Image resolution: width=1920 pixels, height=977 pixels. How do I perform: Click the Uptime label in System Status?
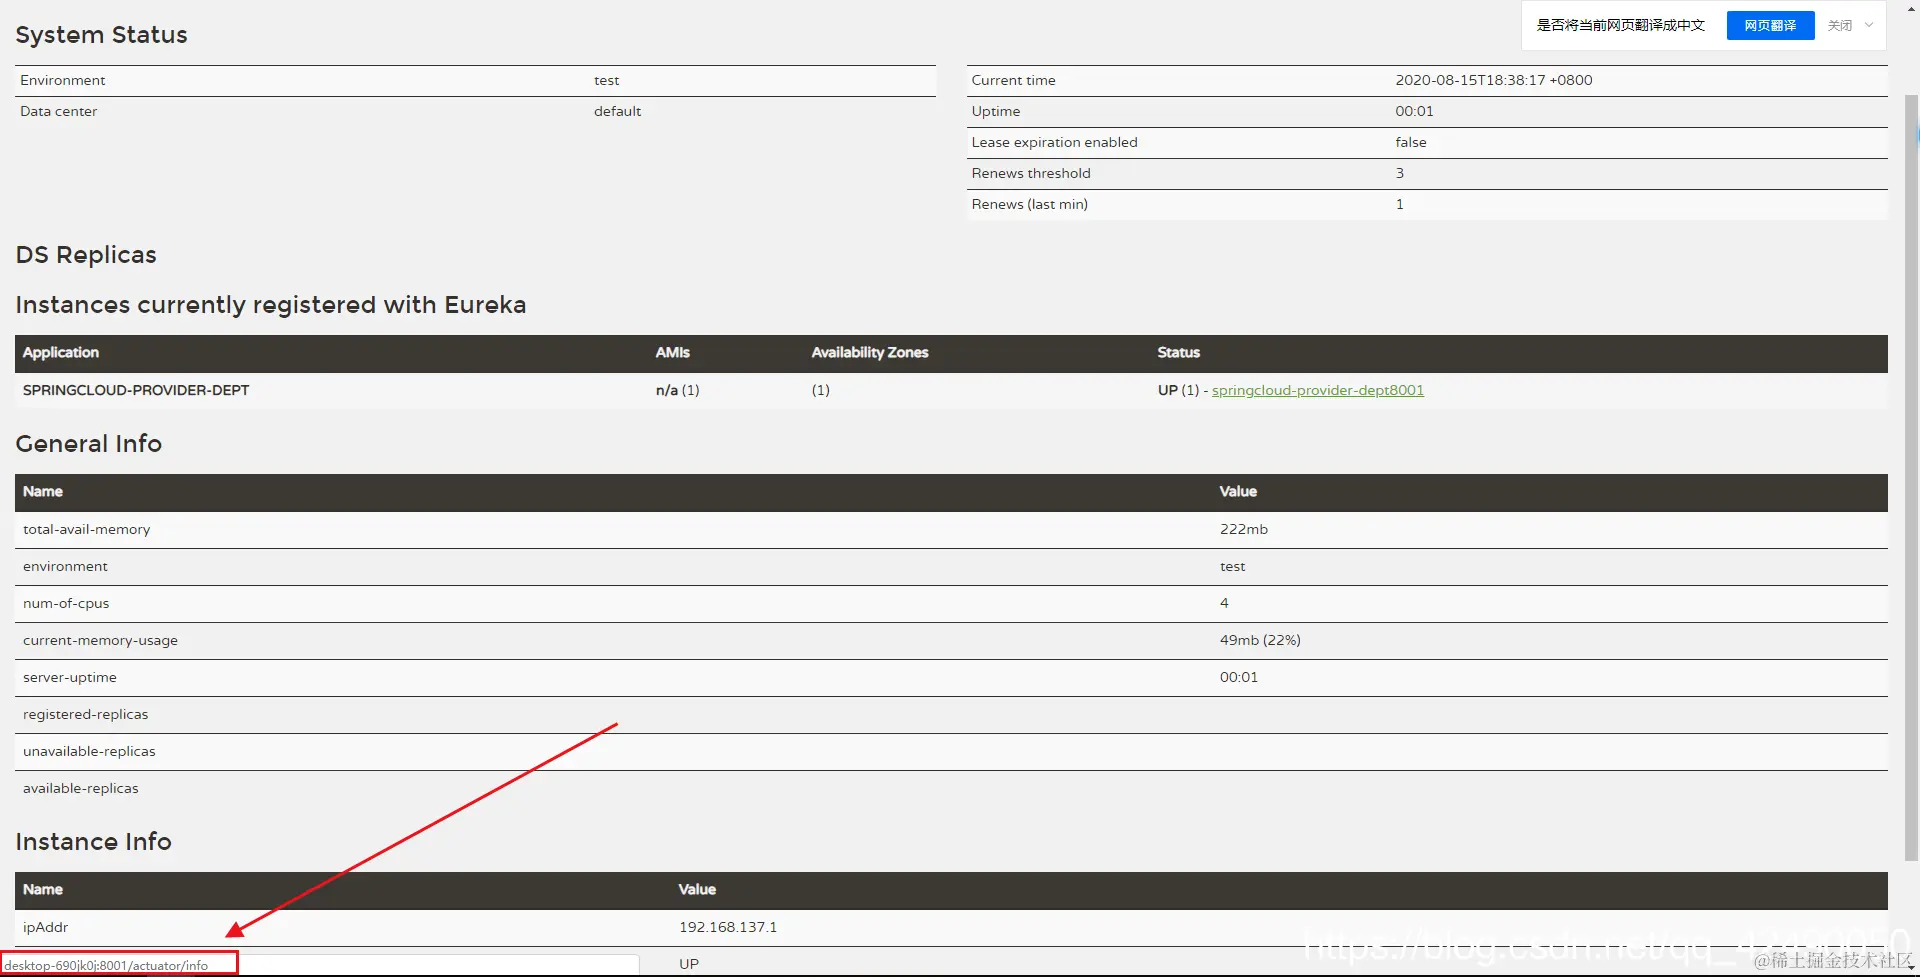(x=996, y=111)
